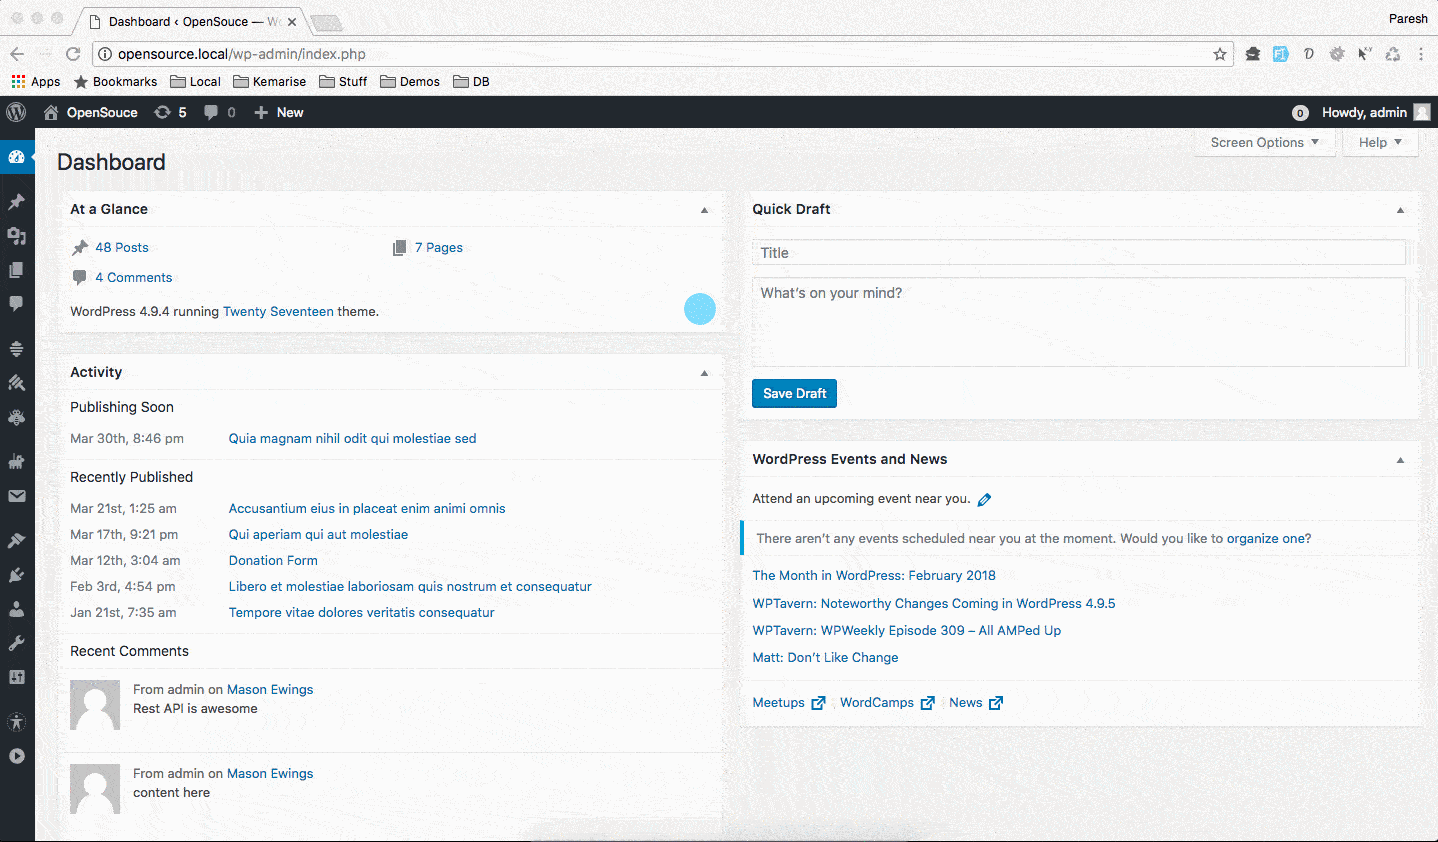Click the recycle extension icon in Chrome toolbar
The height and width of the screenshot is (842, 1438).
click(x=1392, y=54)
